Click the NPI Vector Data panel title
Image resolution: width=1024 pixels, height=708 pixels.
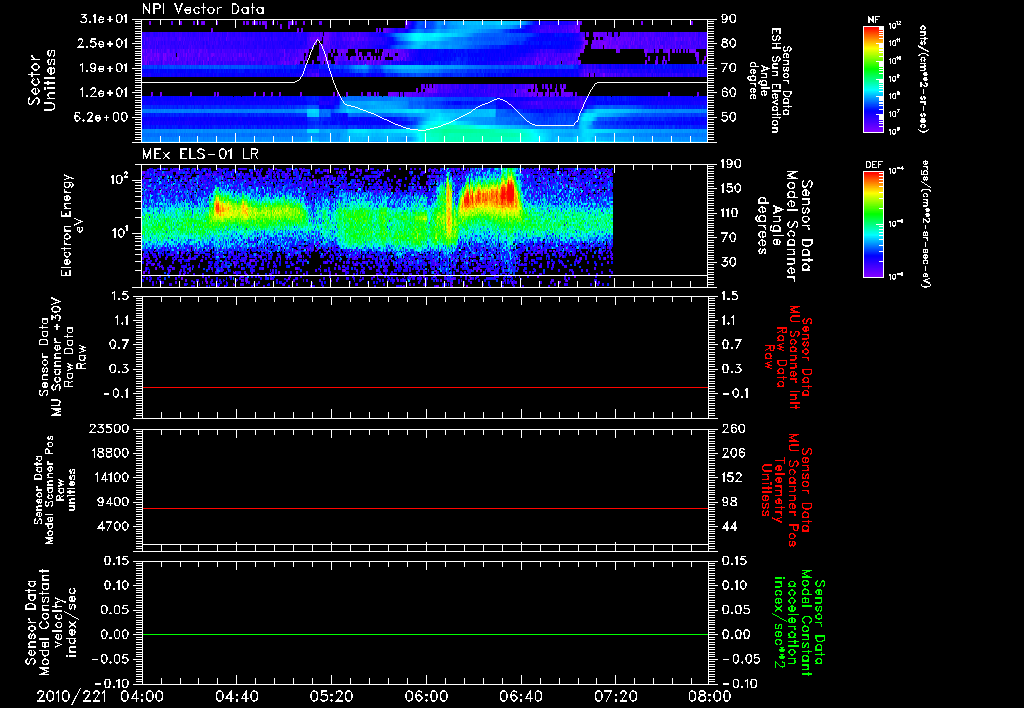point(203,9)
